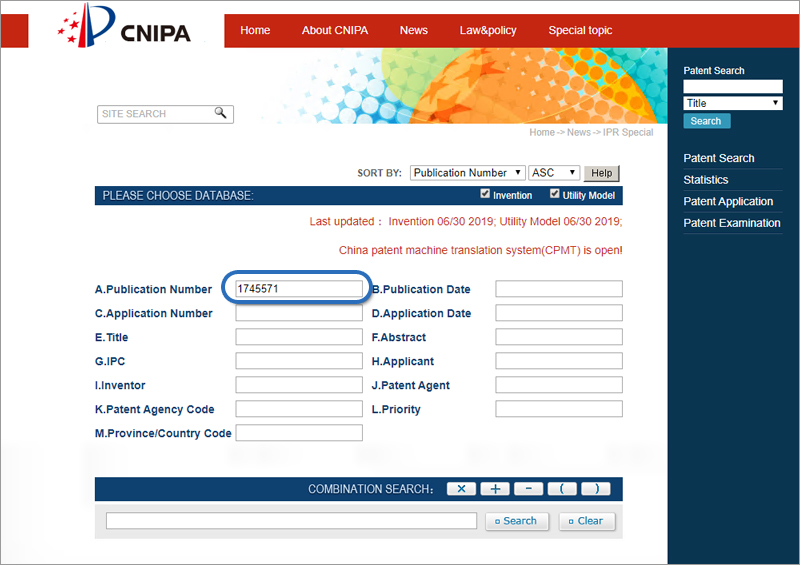800x565 pixels.
Task: Click the combination Search button
Action: (516, 521)
